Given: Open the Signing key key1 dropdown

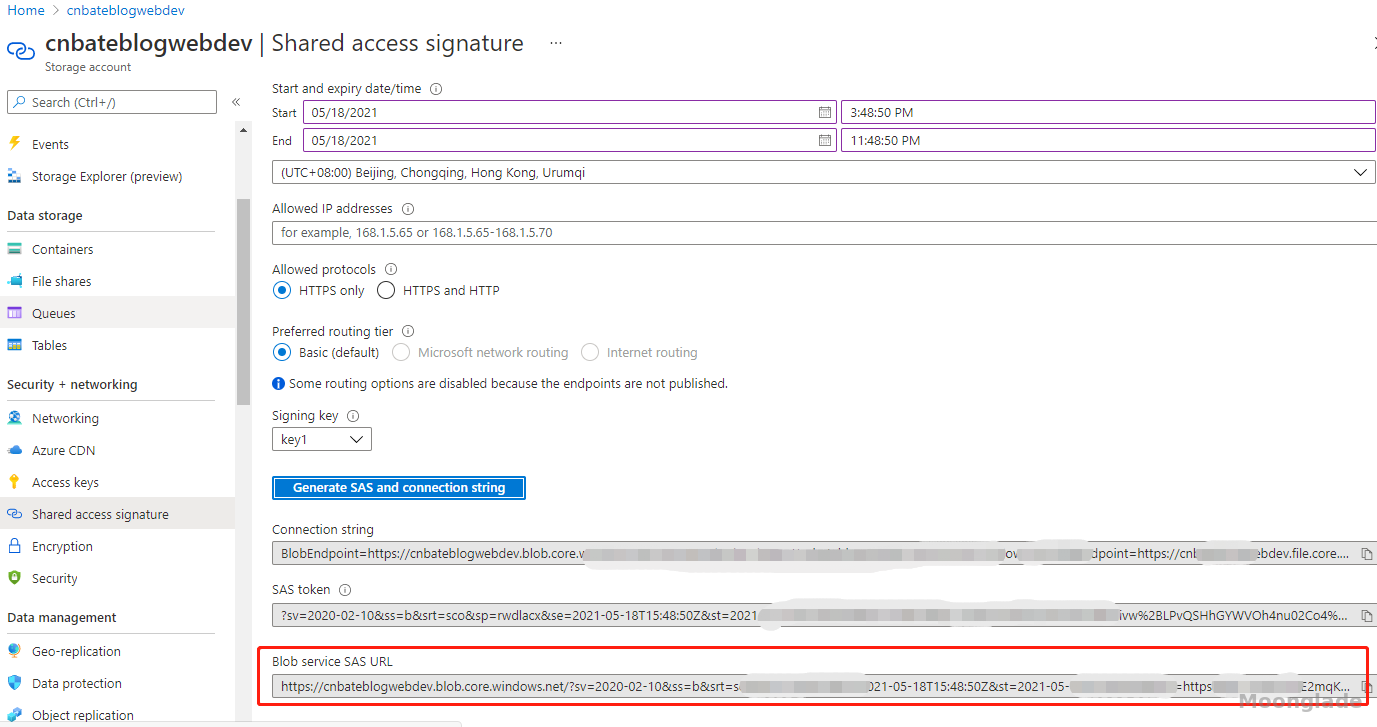Looking at the screenshot, I should coord(322,439).
